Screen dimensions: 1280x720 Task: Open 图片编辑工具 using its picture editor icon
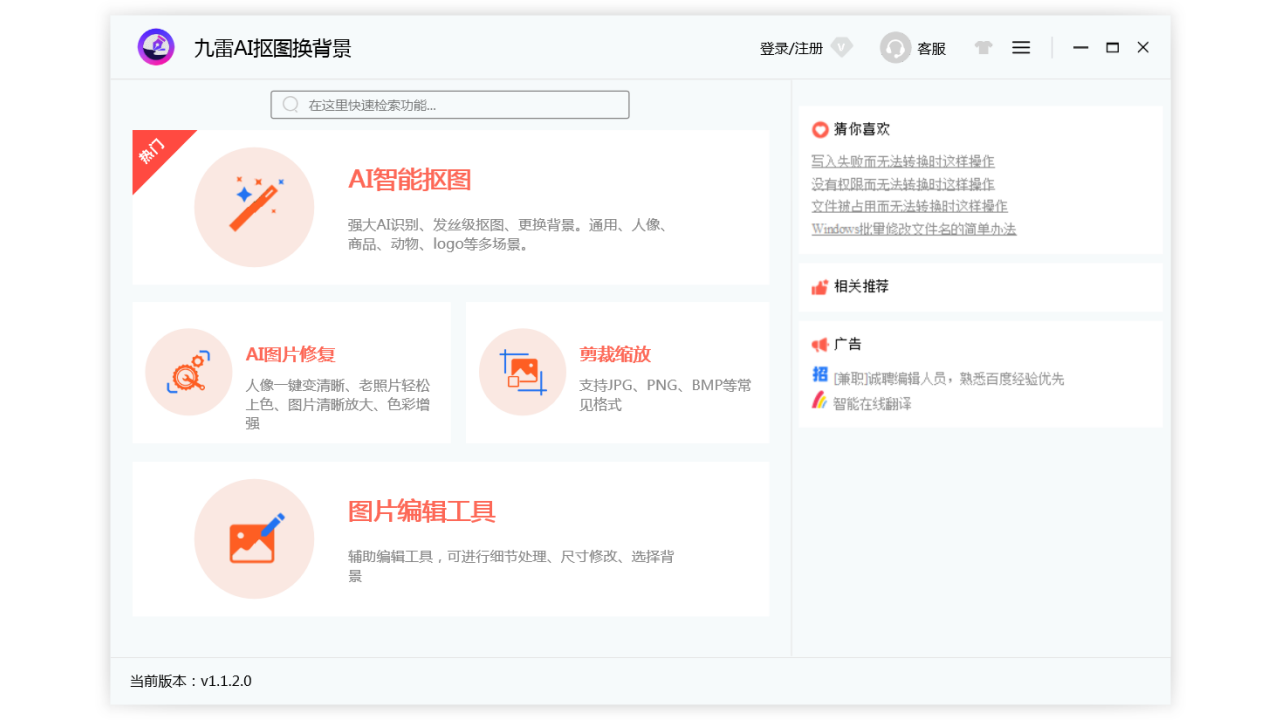pyautogui.click(x=254, y=538)
